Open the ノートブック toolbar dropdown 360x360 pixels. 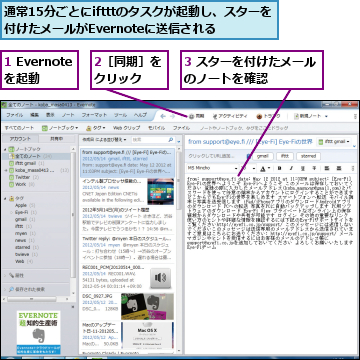tap(60, 128)
